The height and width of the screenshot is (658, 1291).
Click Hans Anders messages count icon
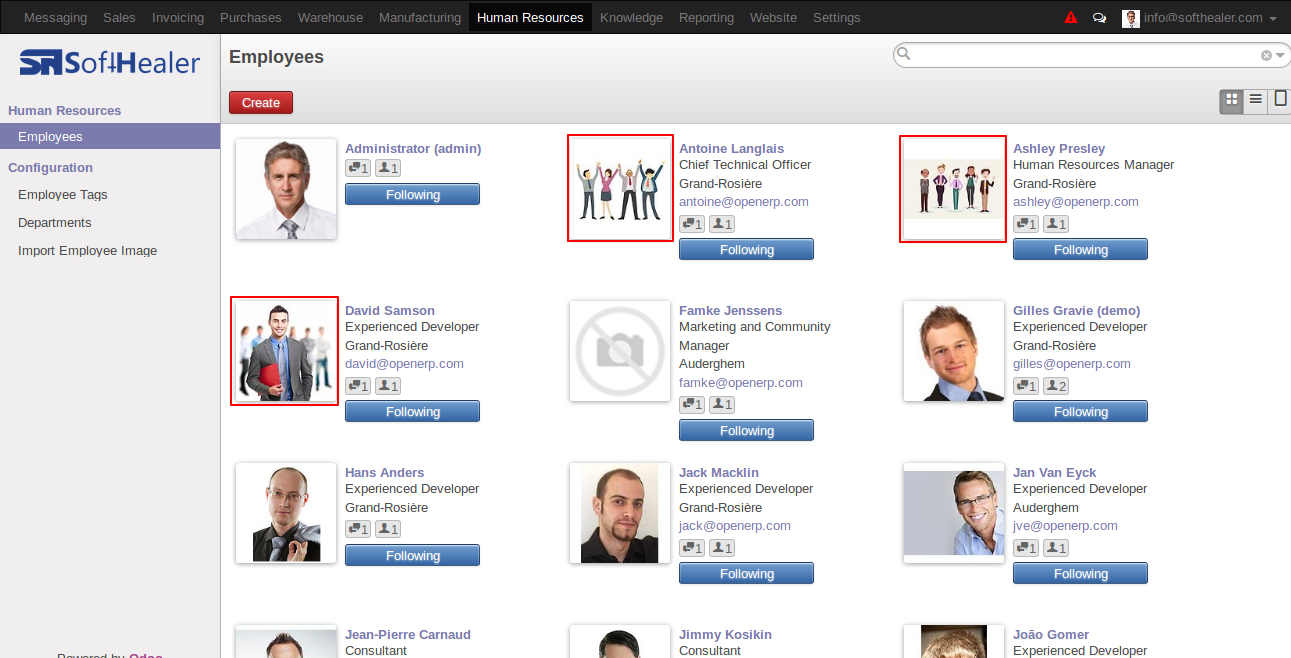(358, 529)
